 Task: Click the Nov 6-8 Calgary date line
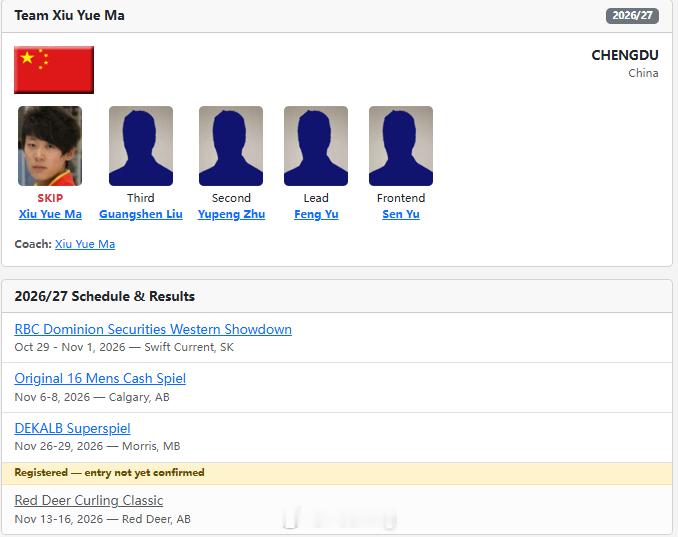click(92, 397)
